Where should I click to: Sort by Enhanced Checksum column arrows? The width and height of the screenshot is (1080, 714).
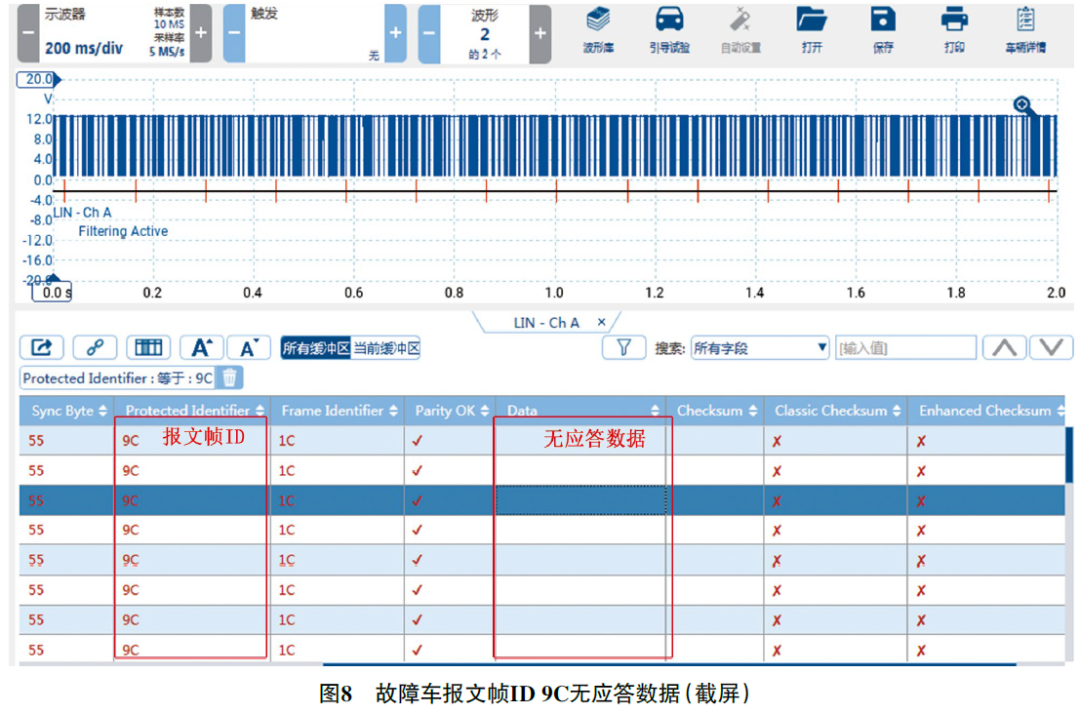tap(1059, 411)
